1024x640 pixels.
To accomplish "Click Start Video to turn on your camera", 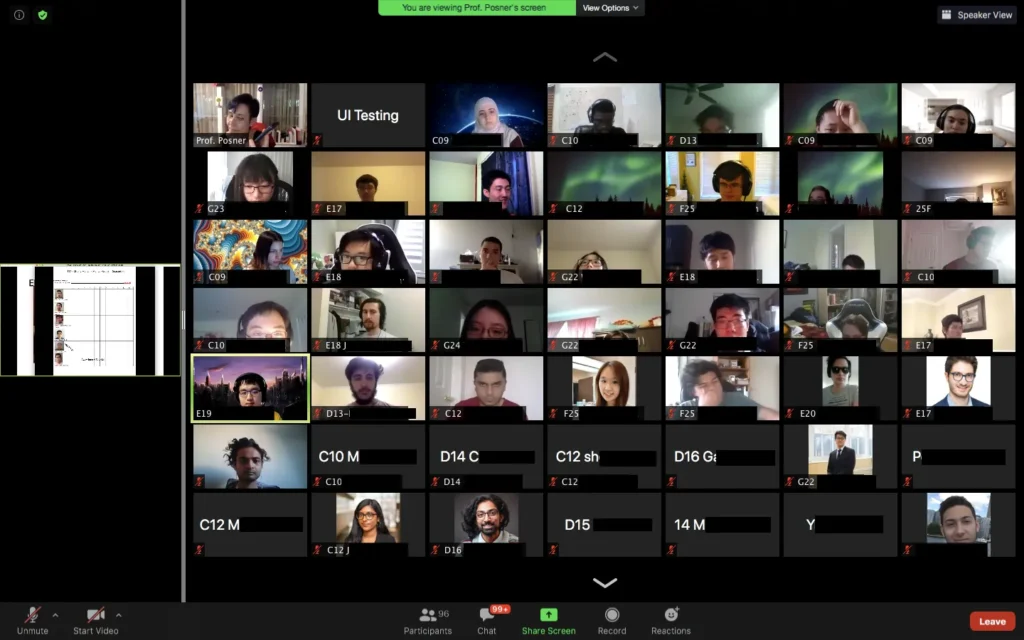I will pos(94,620).
